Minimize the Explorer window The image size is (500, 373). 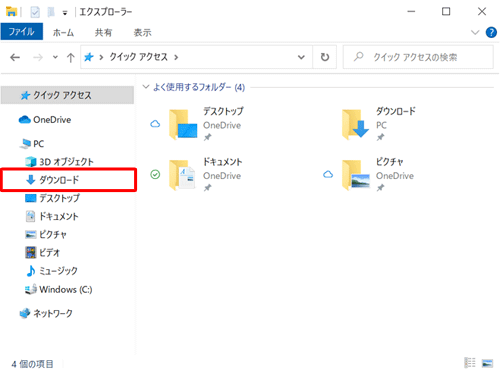(411, 12)
